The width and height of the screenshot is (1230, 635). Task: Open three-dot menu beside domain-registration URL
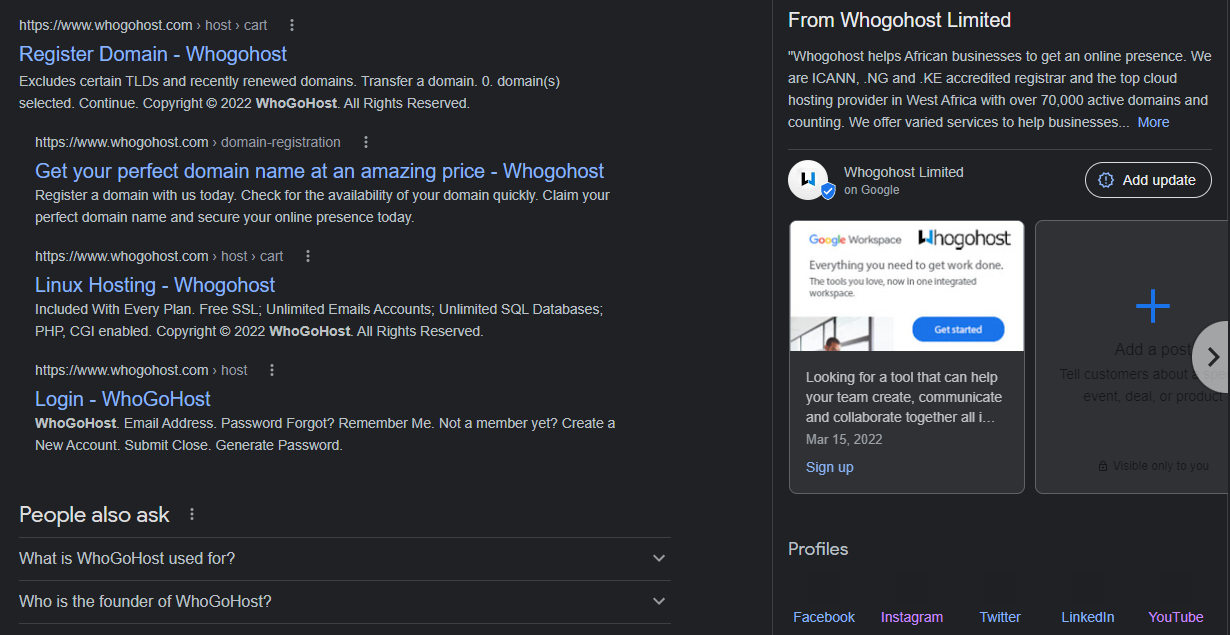pos(366,142)
